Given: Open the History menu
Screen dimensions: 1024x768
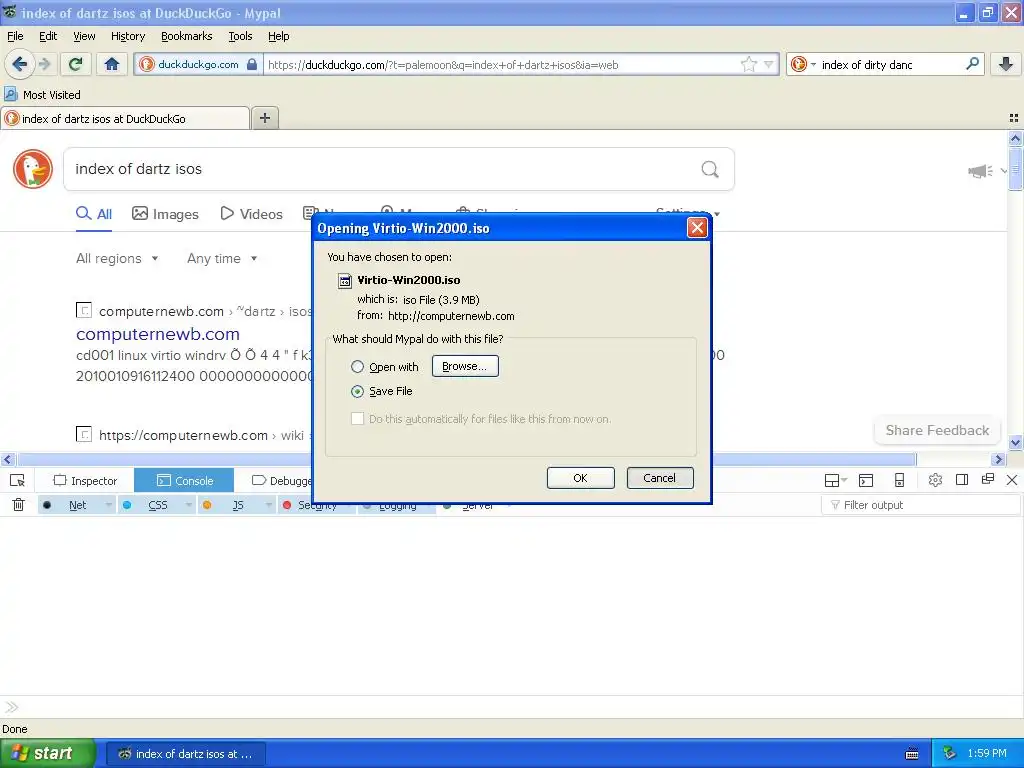Looking at the screenshot, I should (128, 36).
